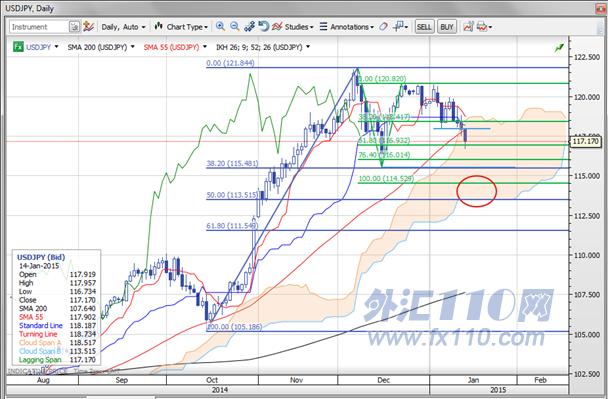
Task: Click the green pin arrow icon at chart corner
Action: 559,47
